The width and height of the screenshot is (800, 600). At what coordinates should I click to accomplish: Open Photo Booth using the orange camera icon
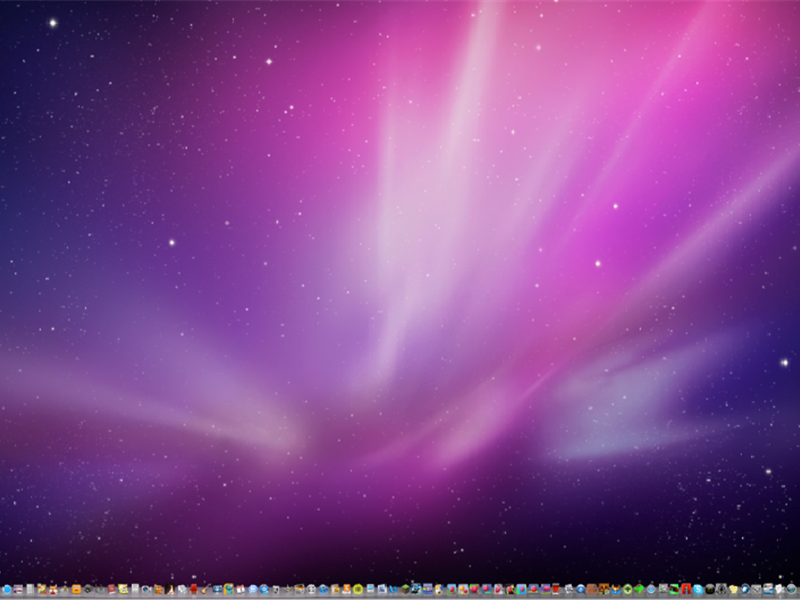pos(75,588)
